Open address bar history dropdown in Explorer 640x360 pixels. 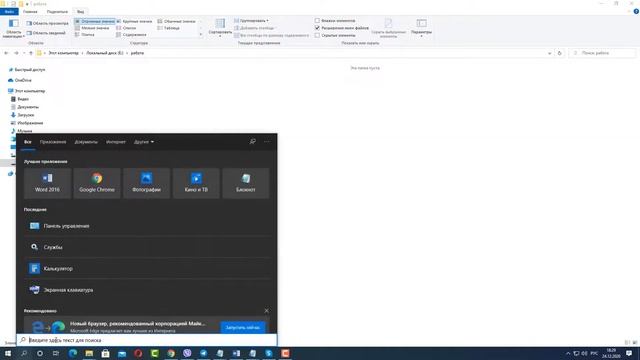(549, 53)
